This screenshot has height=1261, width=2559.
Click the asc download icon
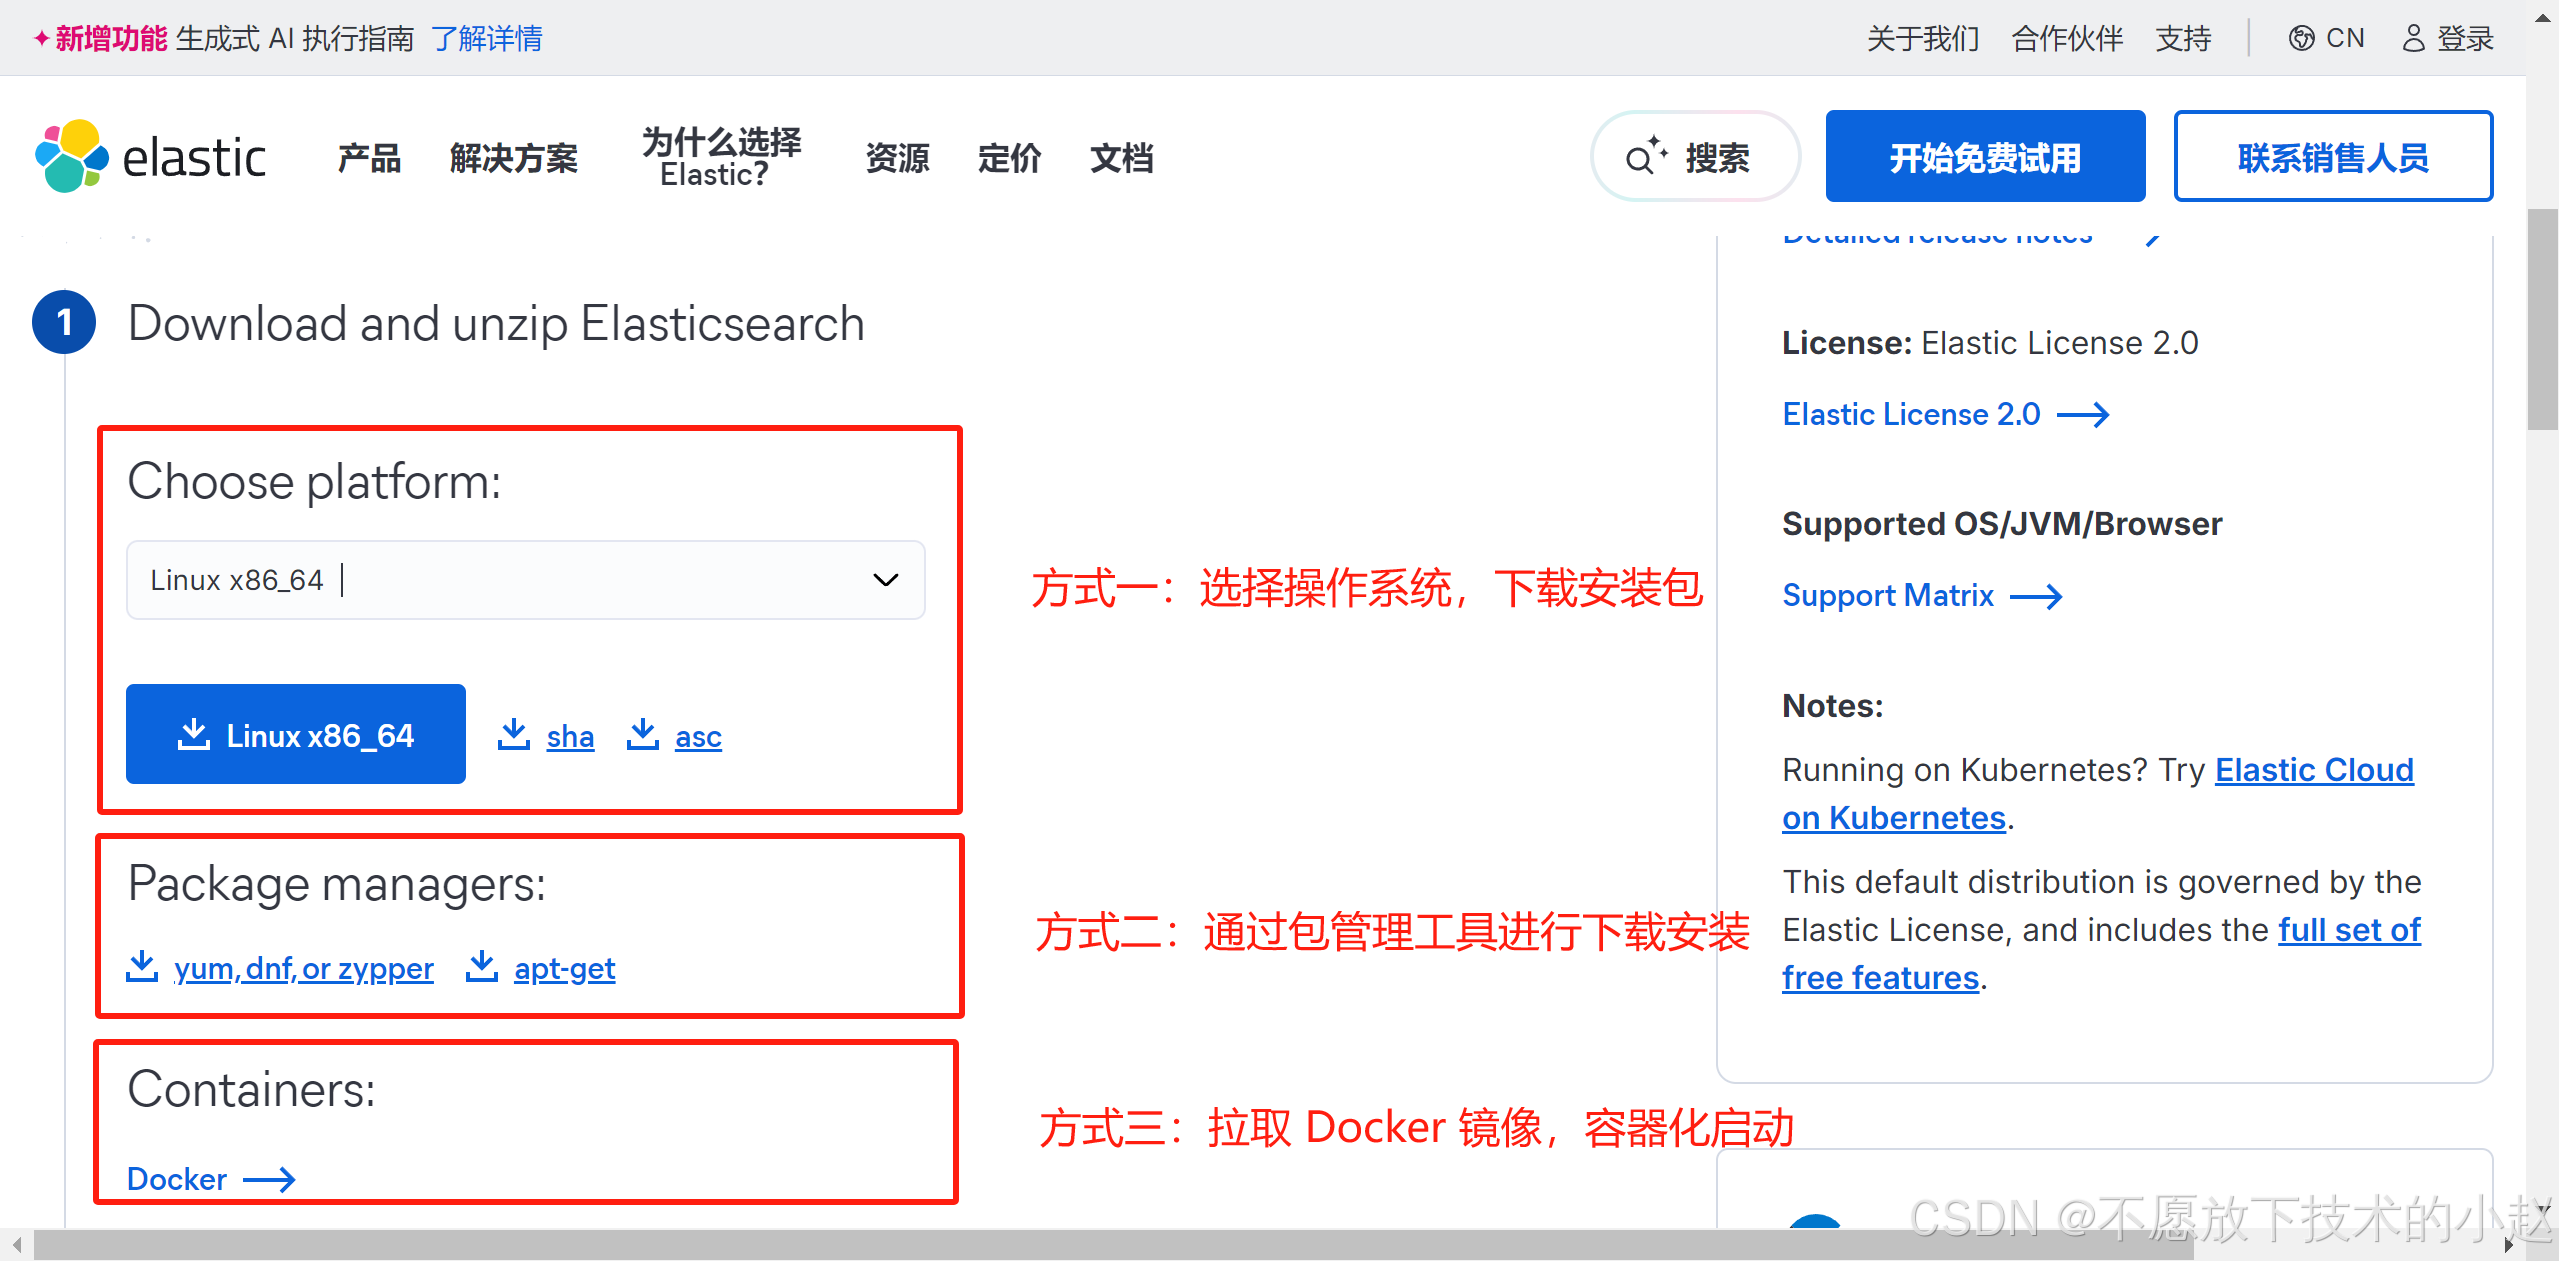click(x=643, y=735)
